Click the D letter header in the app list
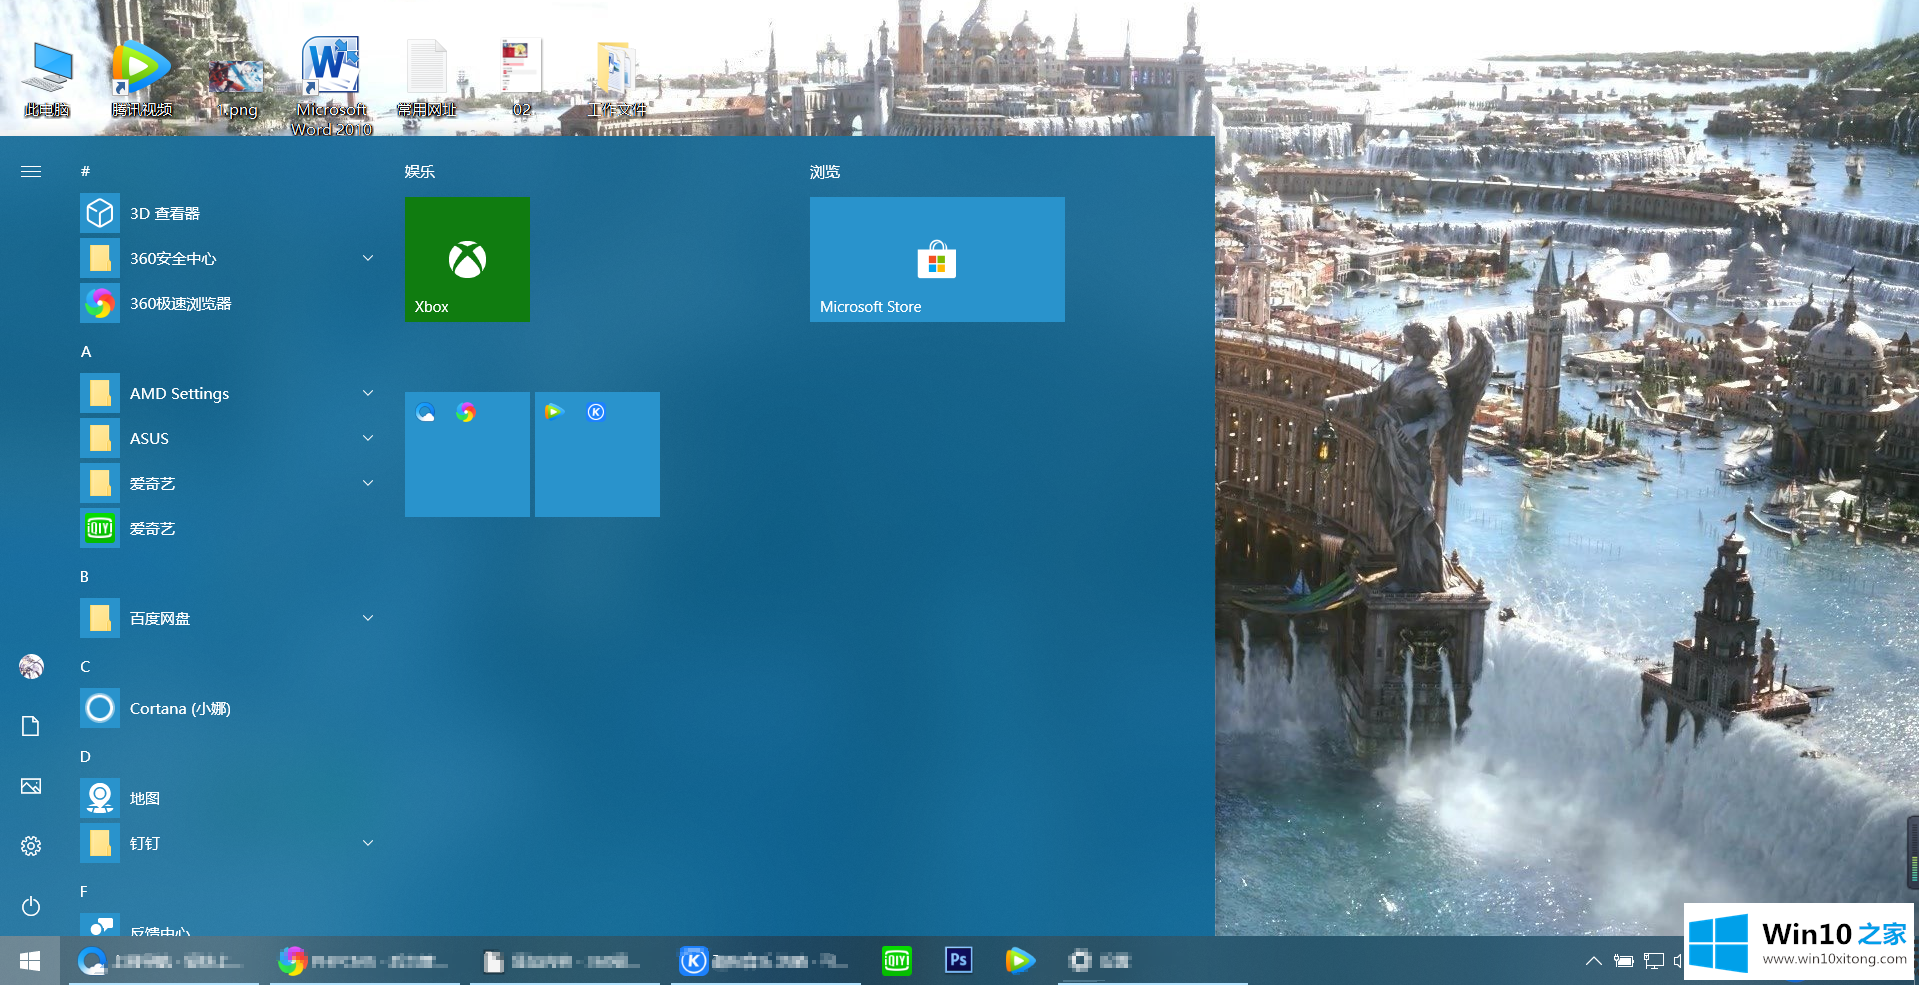 (85, 757)
